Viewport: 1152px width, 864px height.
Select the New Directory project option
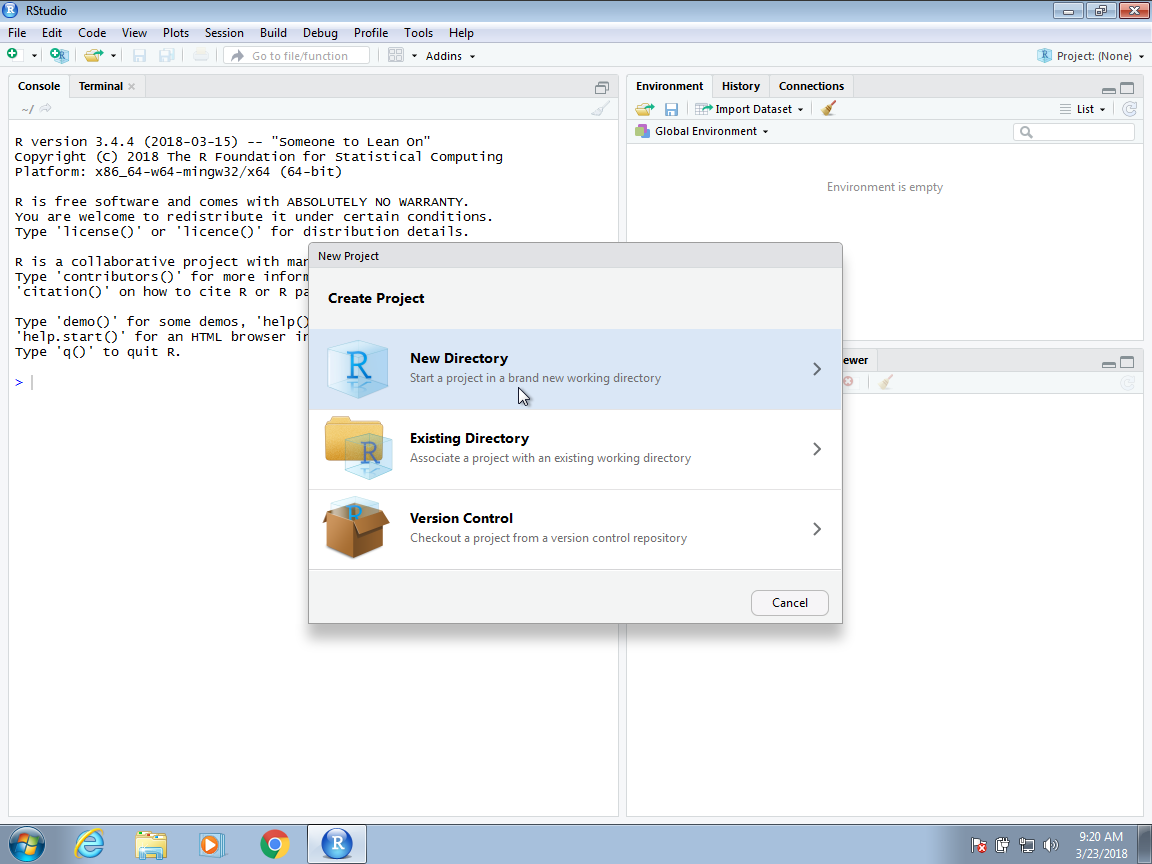tap(575, 369)
